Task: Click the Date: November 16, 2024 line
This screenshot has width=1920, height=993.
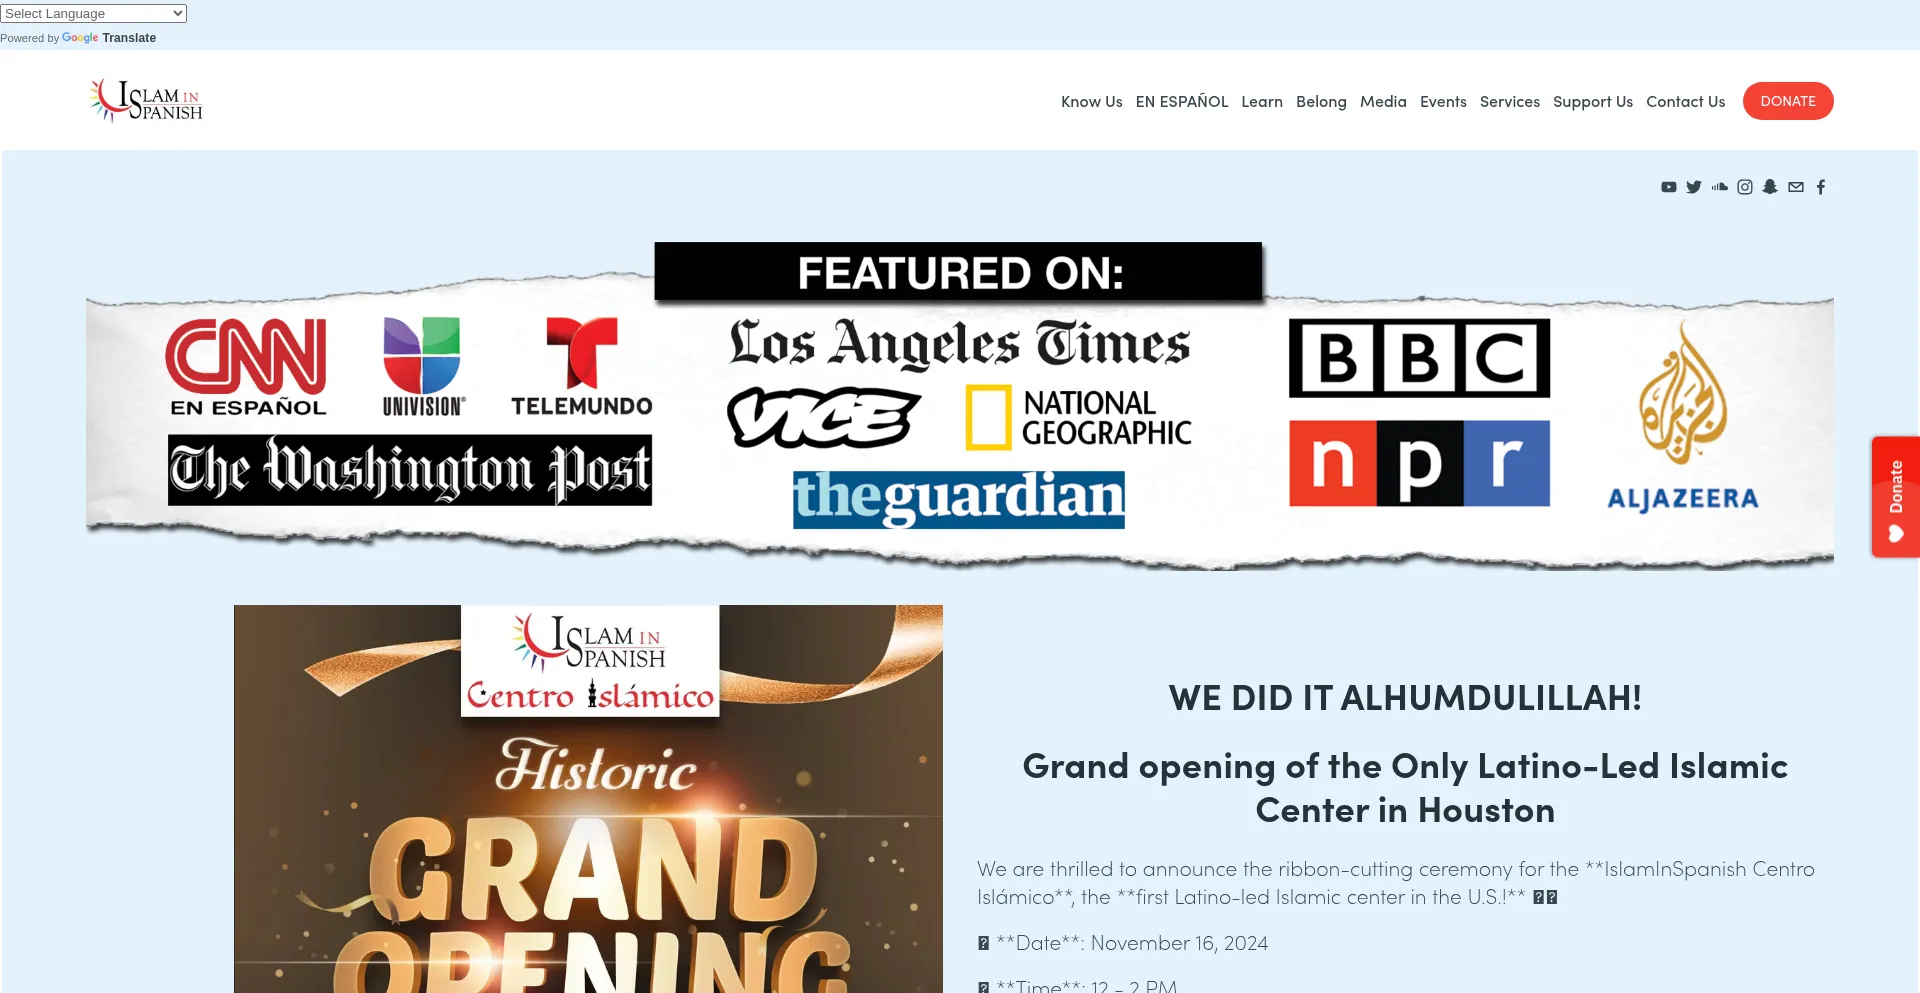Action: (x=1123, y=943)
